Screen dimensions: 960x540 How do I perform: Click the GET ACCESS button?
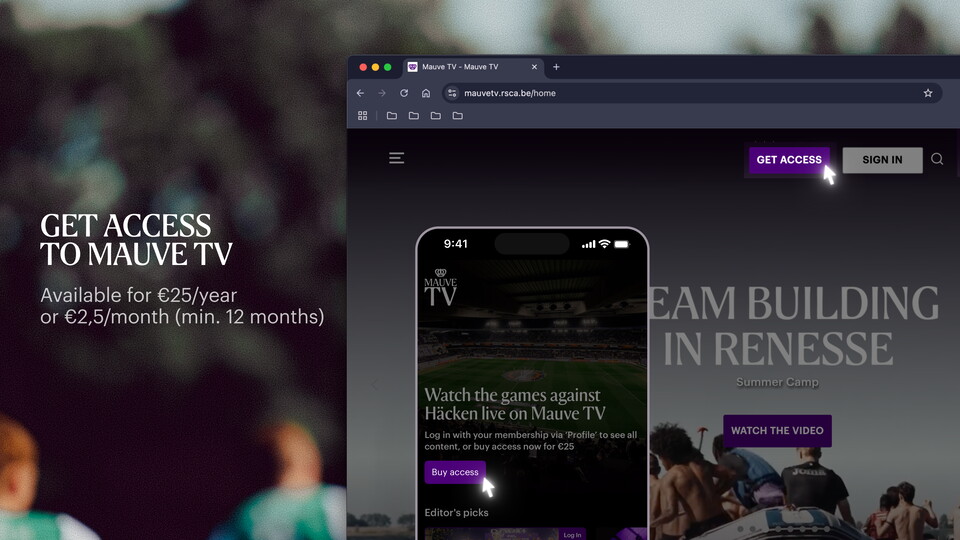pos(788,160)
